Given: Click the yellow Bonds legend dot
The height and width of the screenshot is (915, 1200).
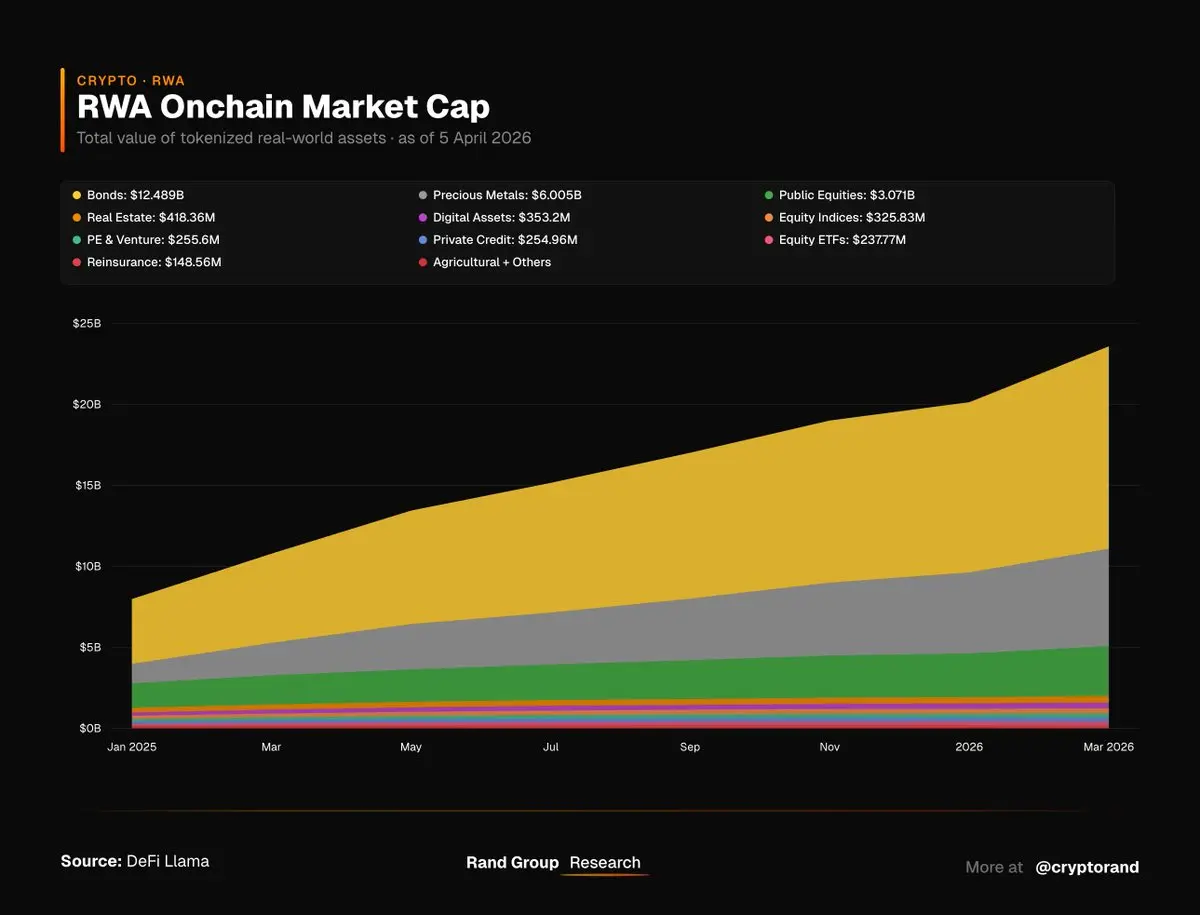Looking at the screenshot, I should click(77, 195).
